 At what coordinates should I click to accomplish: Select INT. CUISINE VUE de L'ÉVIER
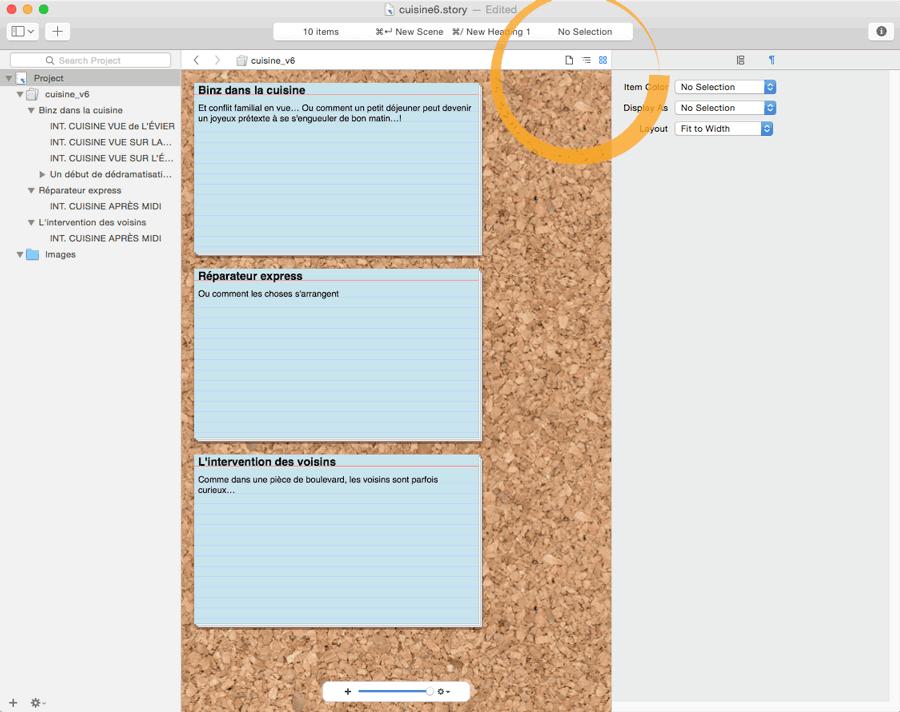point(112,126)
